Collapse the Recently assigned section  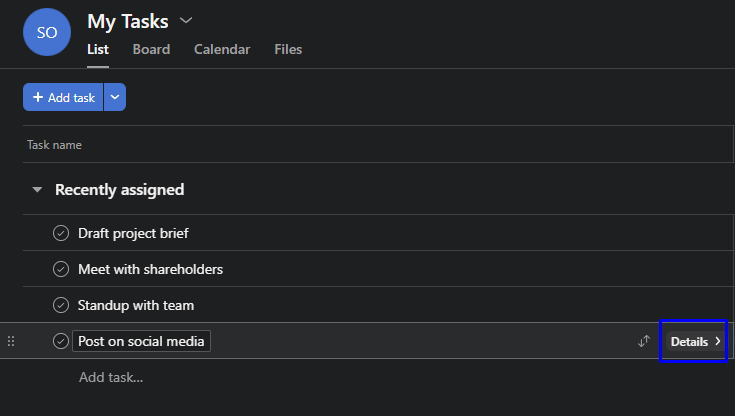coord(37,189)
